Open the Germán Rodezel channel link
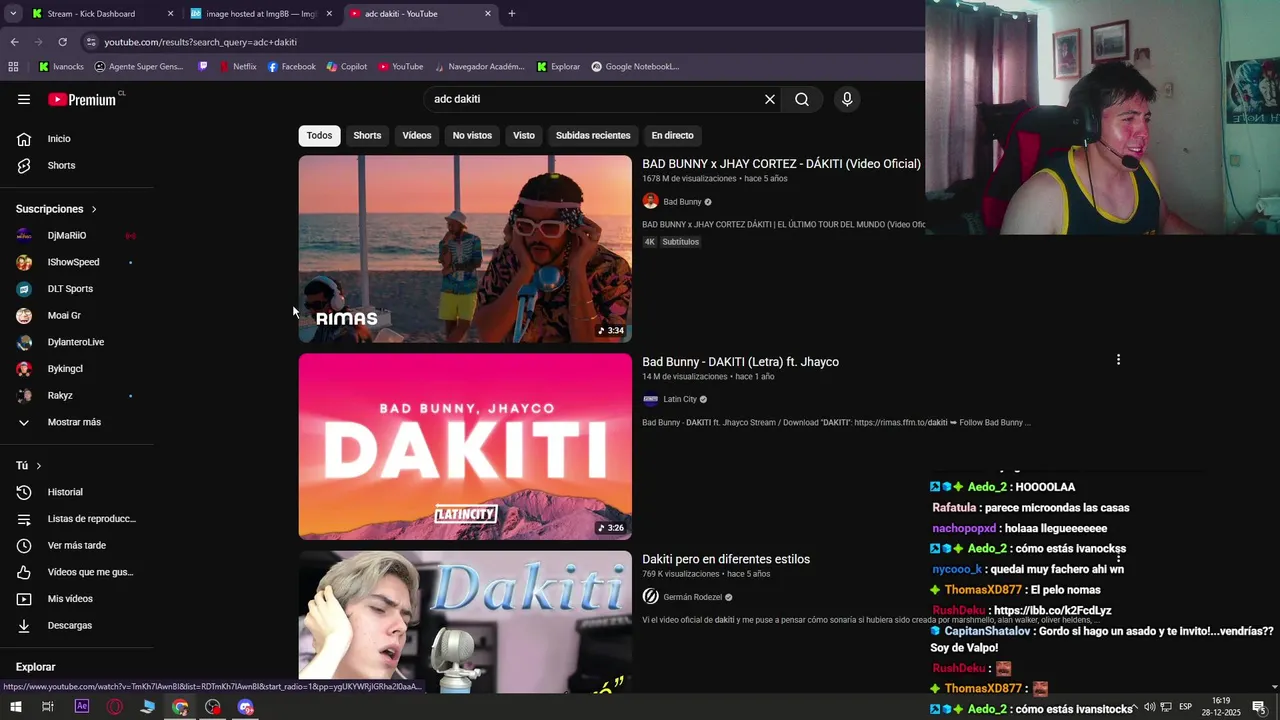The image size is (1280, 720). (x=692, y=597)
